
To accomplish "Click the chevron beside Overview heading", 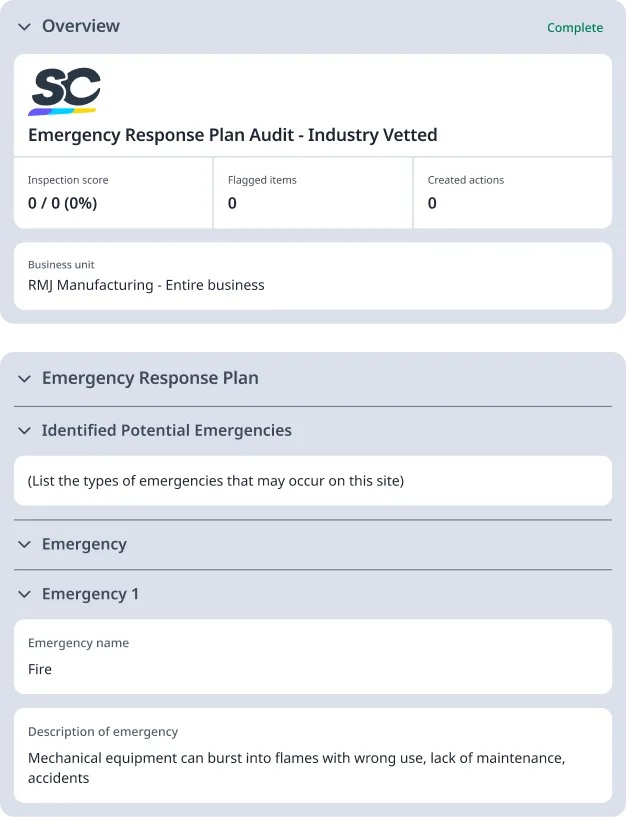I will [x=24, y=27].
